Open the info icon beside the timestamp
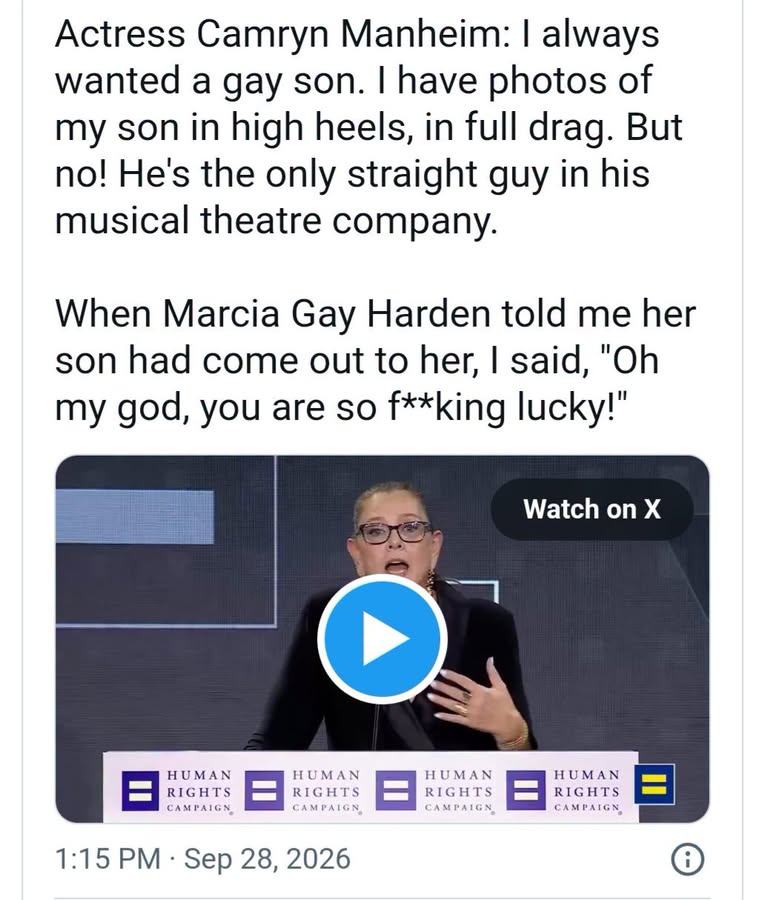 click(x=687, y=860)
